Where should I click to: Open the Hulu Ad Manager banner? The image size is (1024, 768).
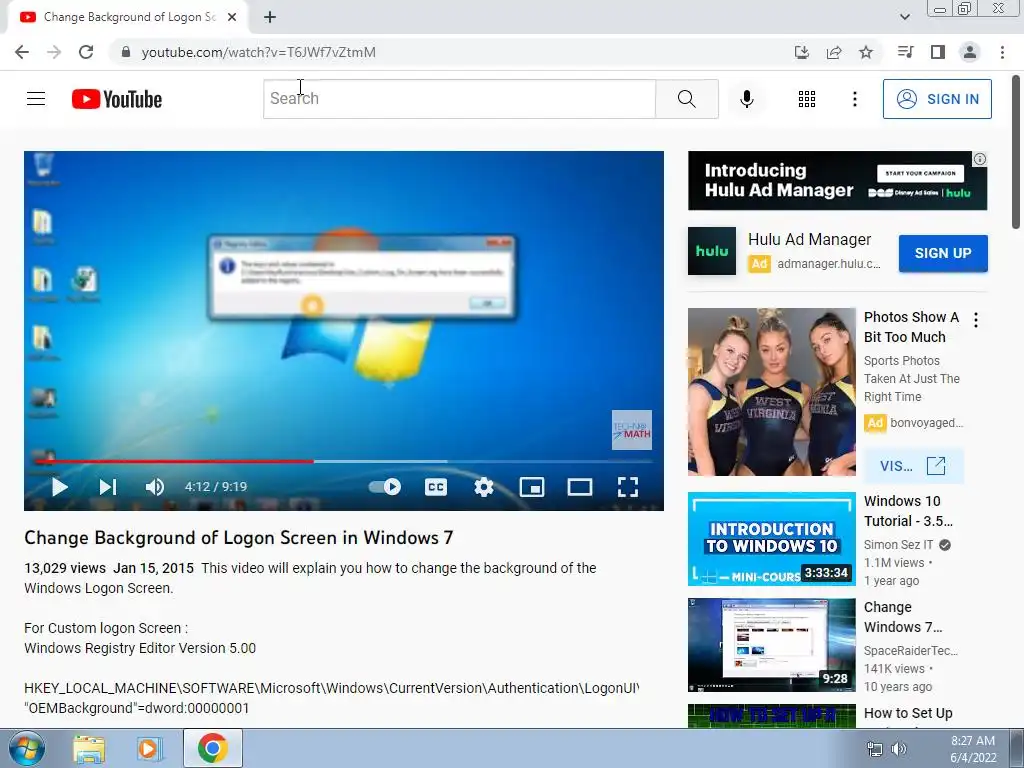point(837,181)
